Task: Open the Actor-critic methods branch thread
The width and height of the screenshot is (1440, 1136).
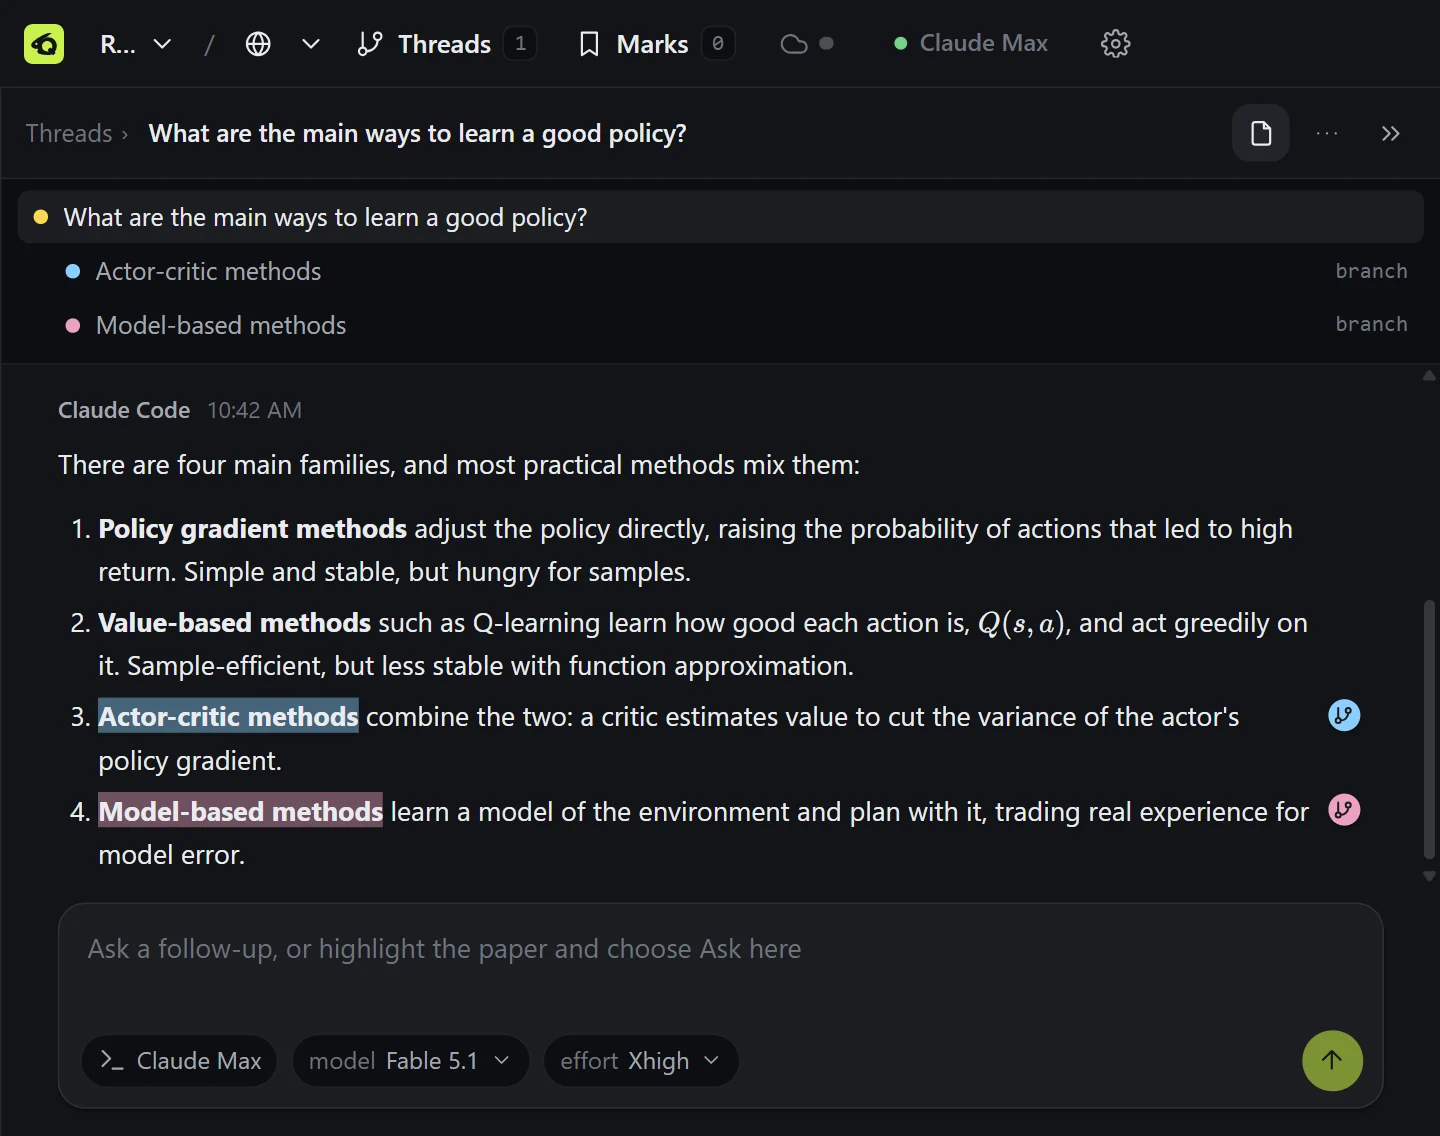Action: click(x=720, y=271)
